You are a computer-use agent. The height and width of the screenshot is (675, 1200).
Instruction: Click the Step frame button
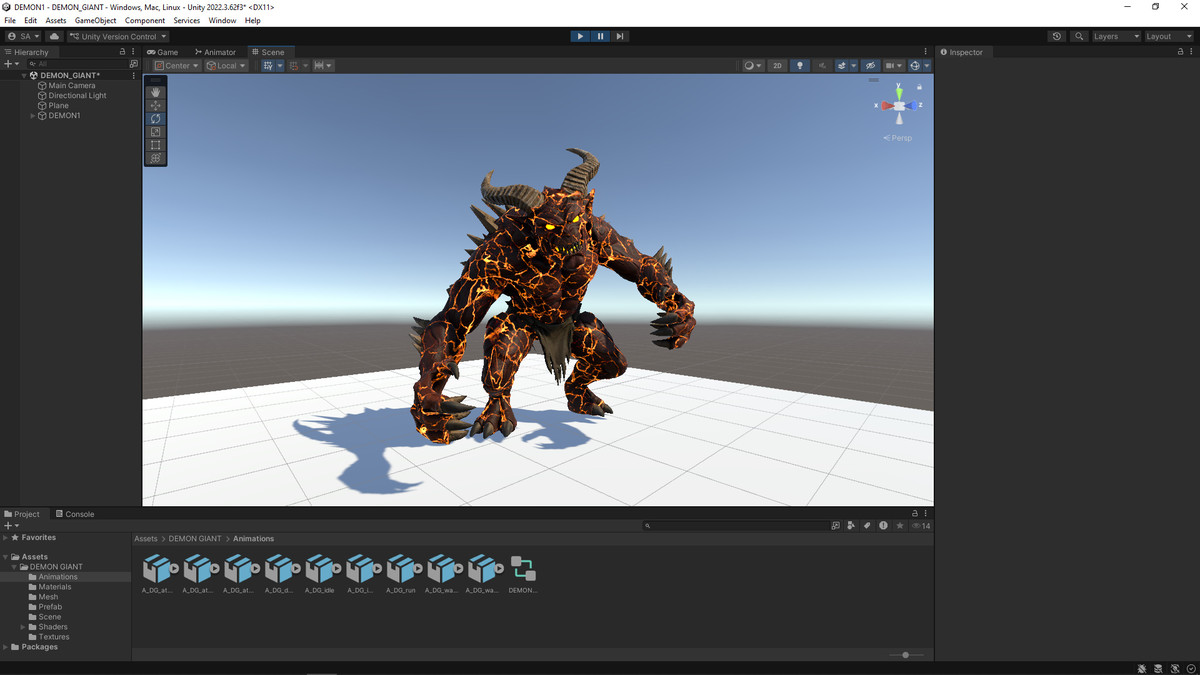tap(620, 36)
